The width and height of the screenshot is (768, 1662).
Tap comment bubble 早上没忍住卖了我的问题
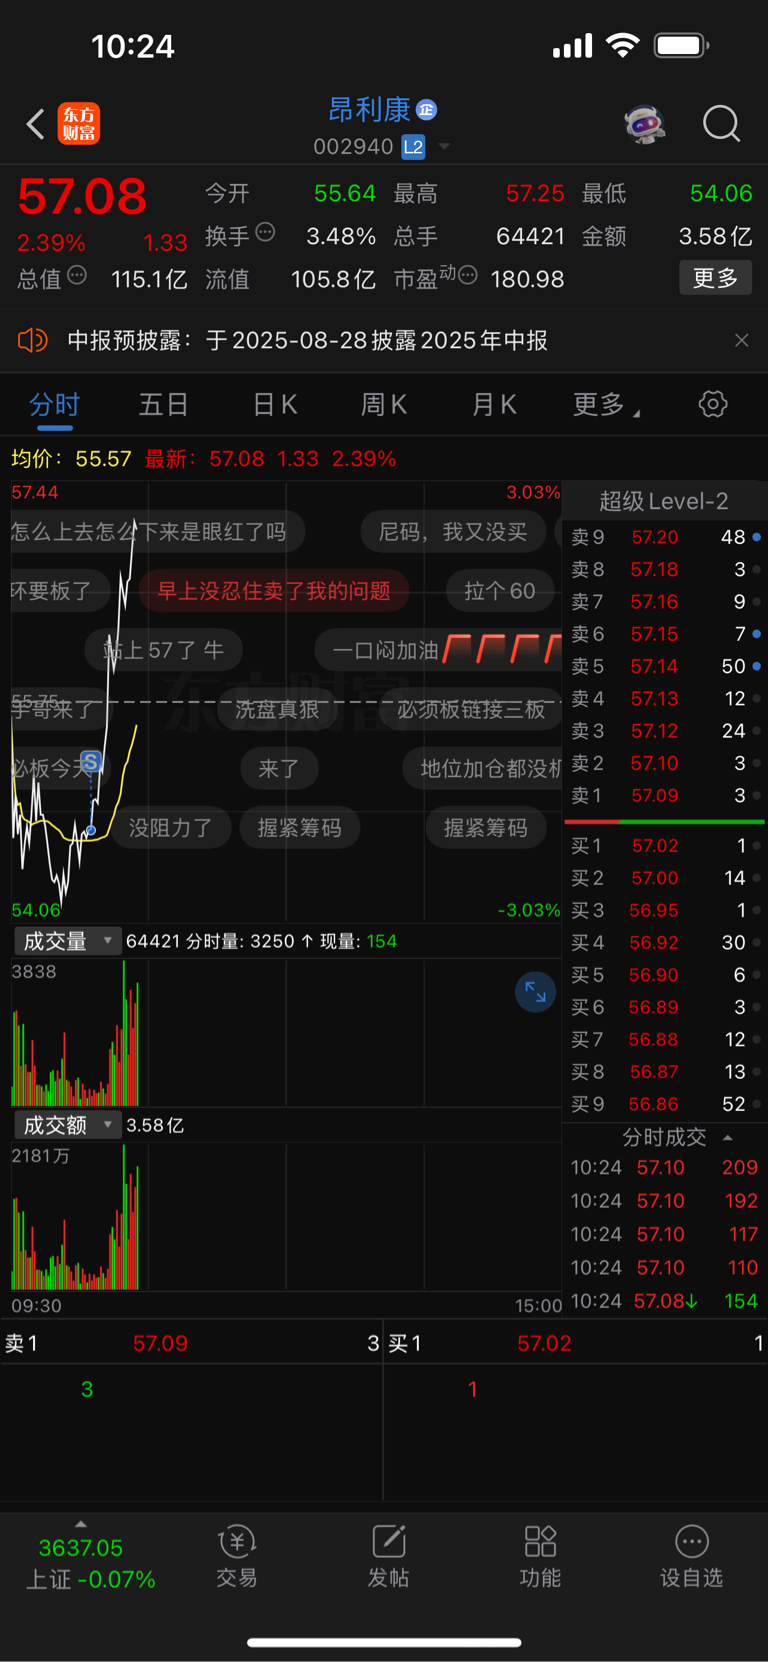(x=274, y=591)
